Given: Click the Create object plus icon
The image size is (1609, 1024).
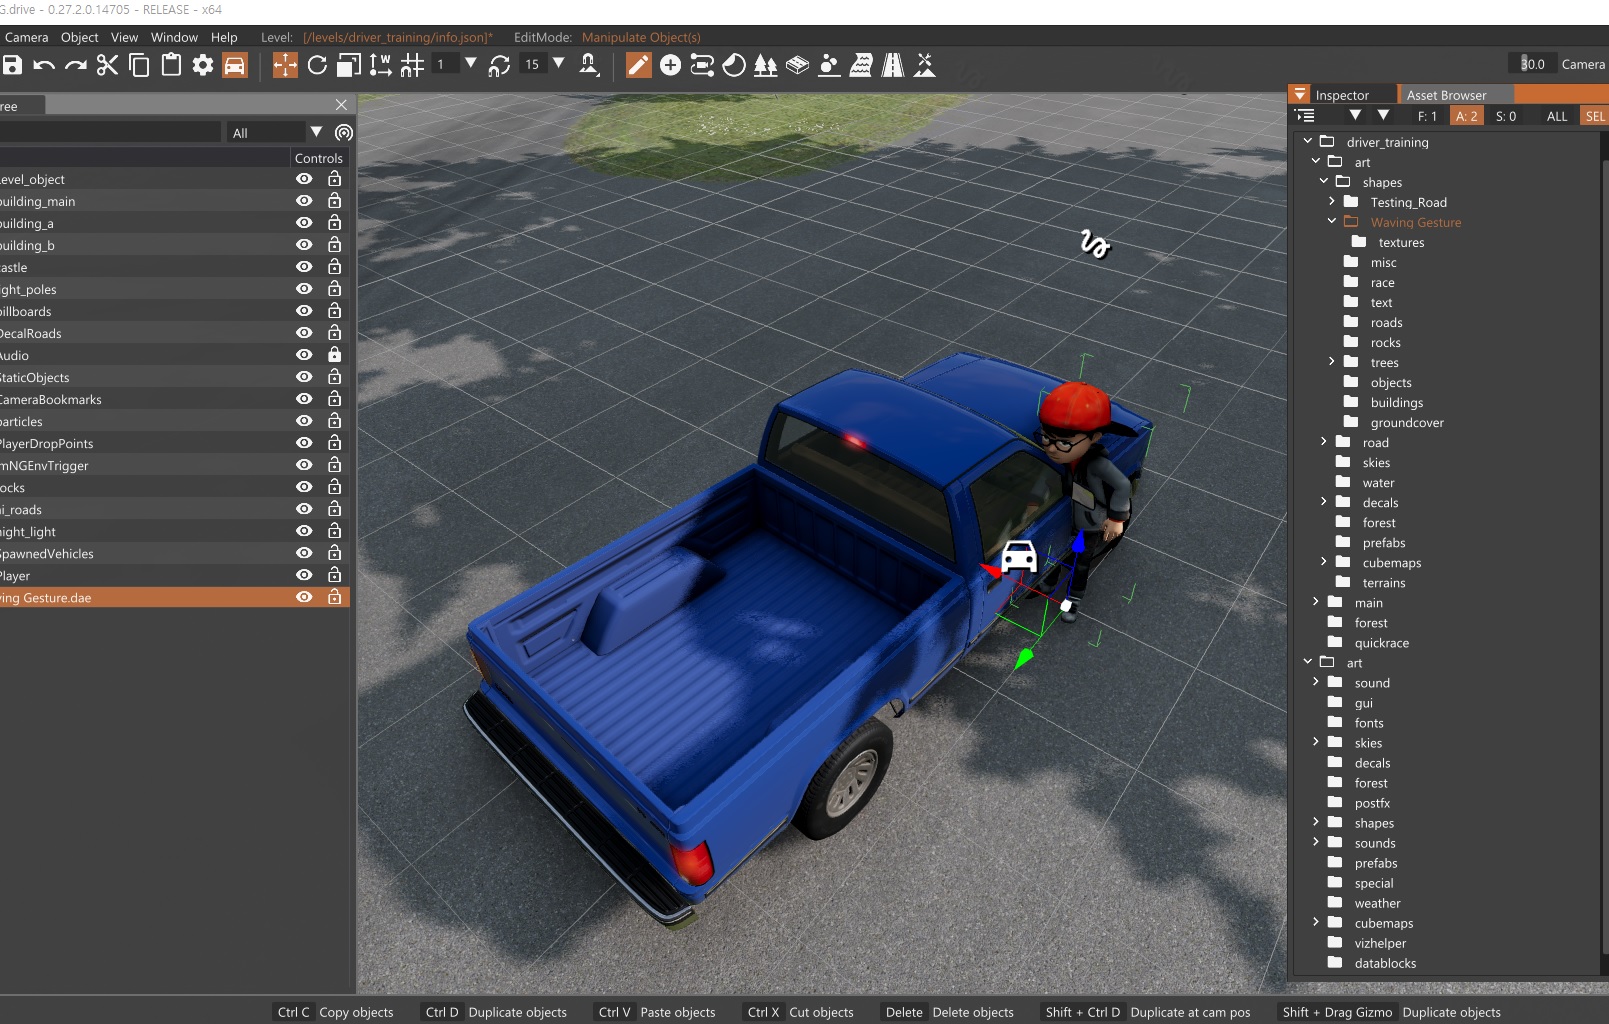Looking at the screenshot, I should pyautogui.click(x=670, y=65).
